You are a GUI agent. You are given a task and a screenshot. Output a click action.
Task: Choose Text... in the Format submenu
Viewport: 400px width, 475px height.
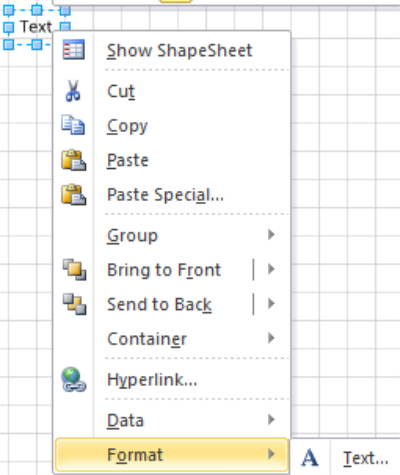[x=366, y=458]
